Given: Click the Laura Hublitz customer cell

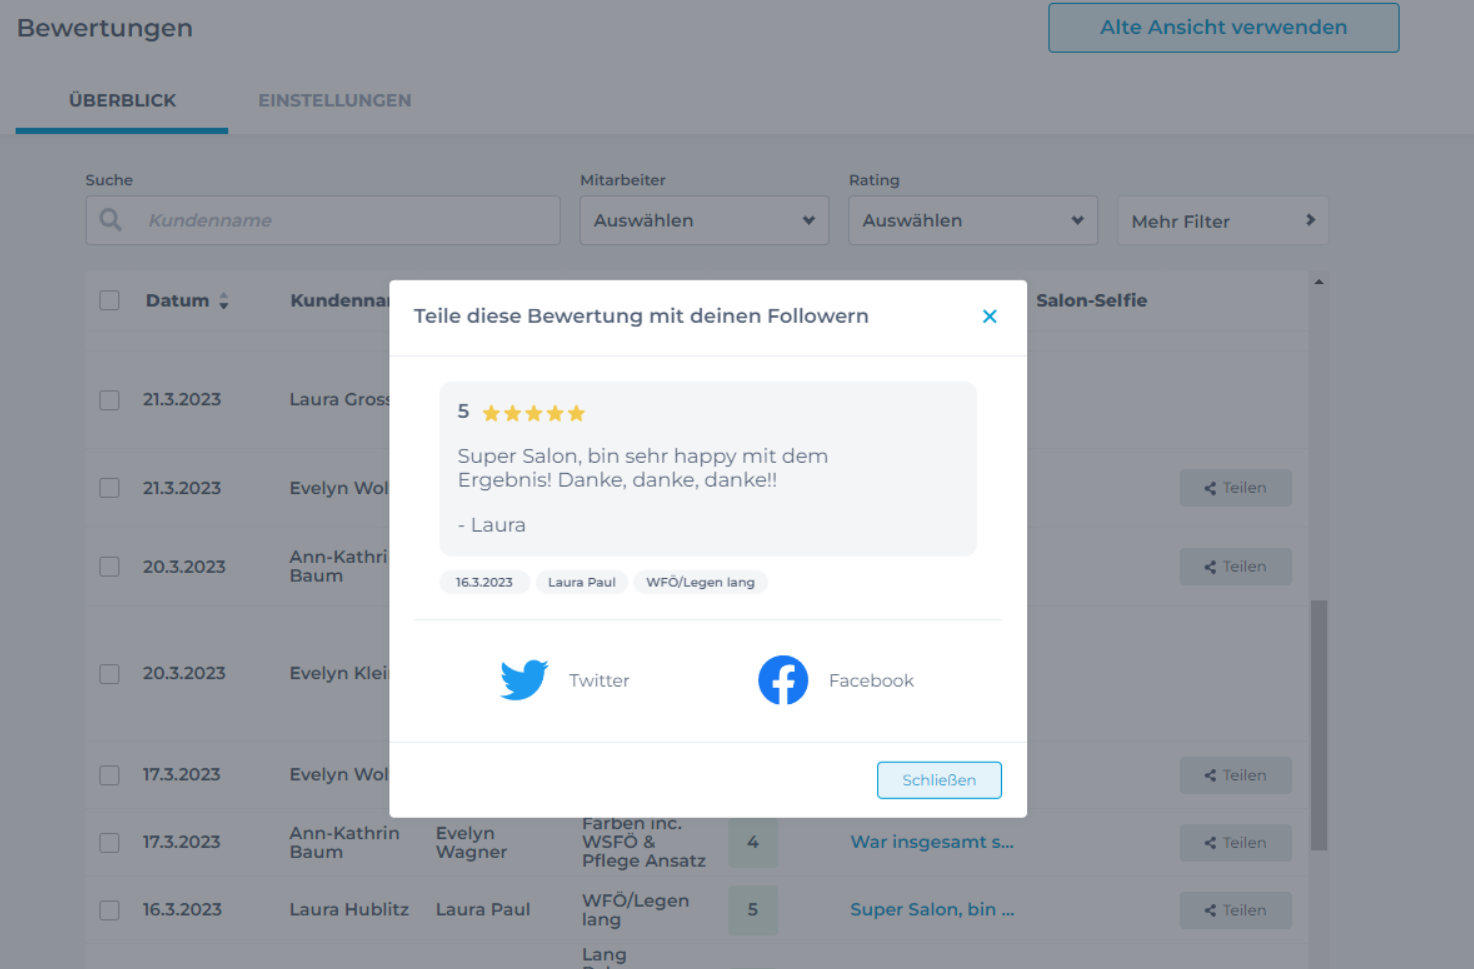Looking at the screenshot, I should 349,909.
